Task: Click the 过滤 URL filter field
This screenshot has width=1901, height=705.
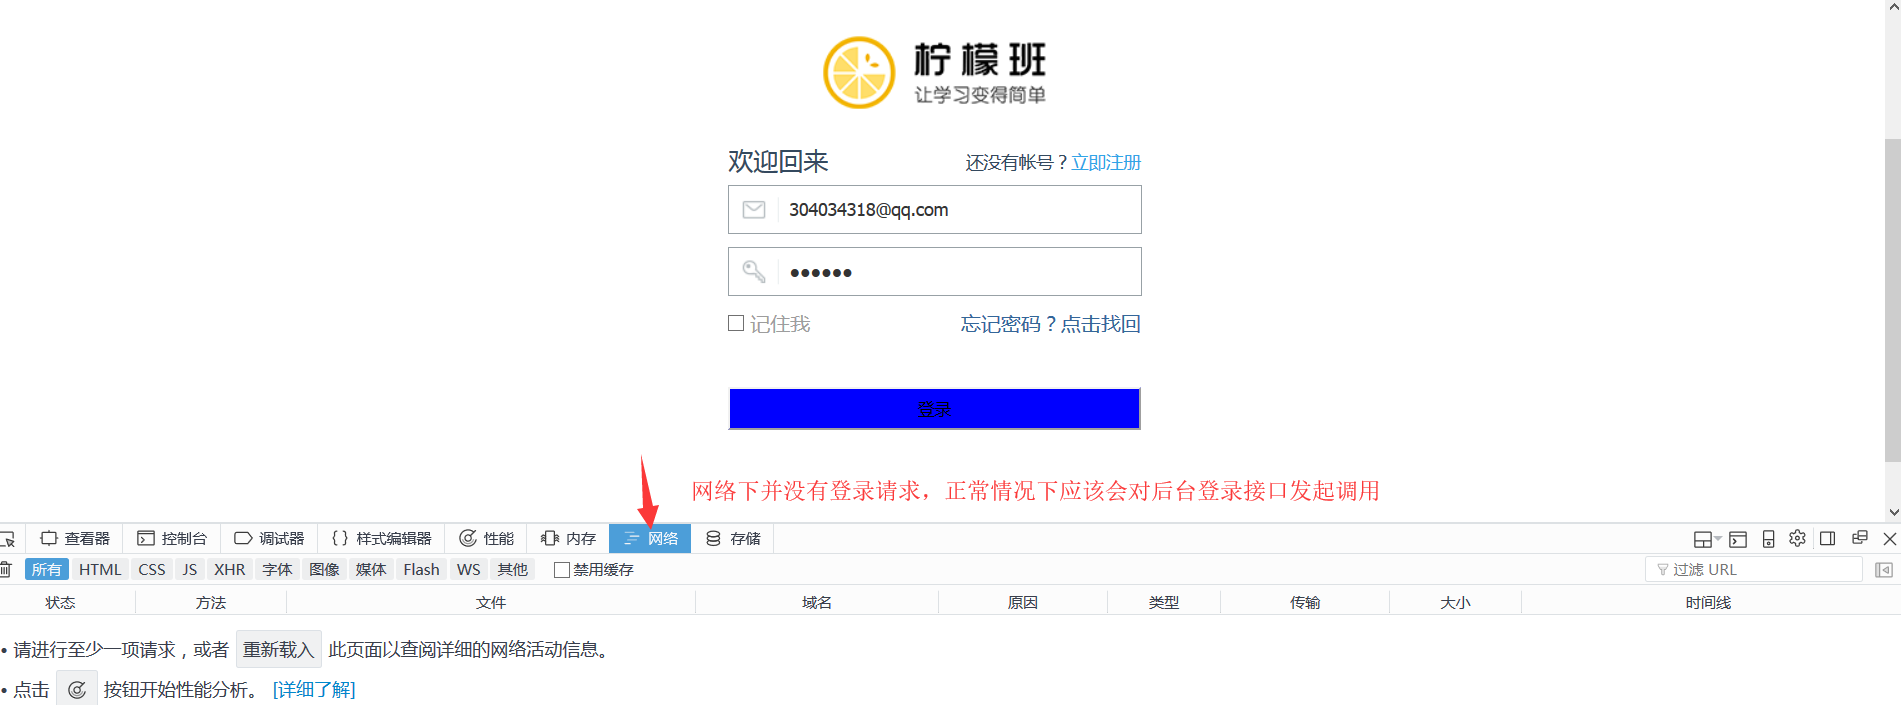Action: pos(1754,569)
